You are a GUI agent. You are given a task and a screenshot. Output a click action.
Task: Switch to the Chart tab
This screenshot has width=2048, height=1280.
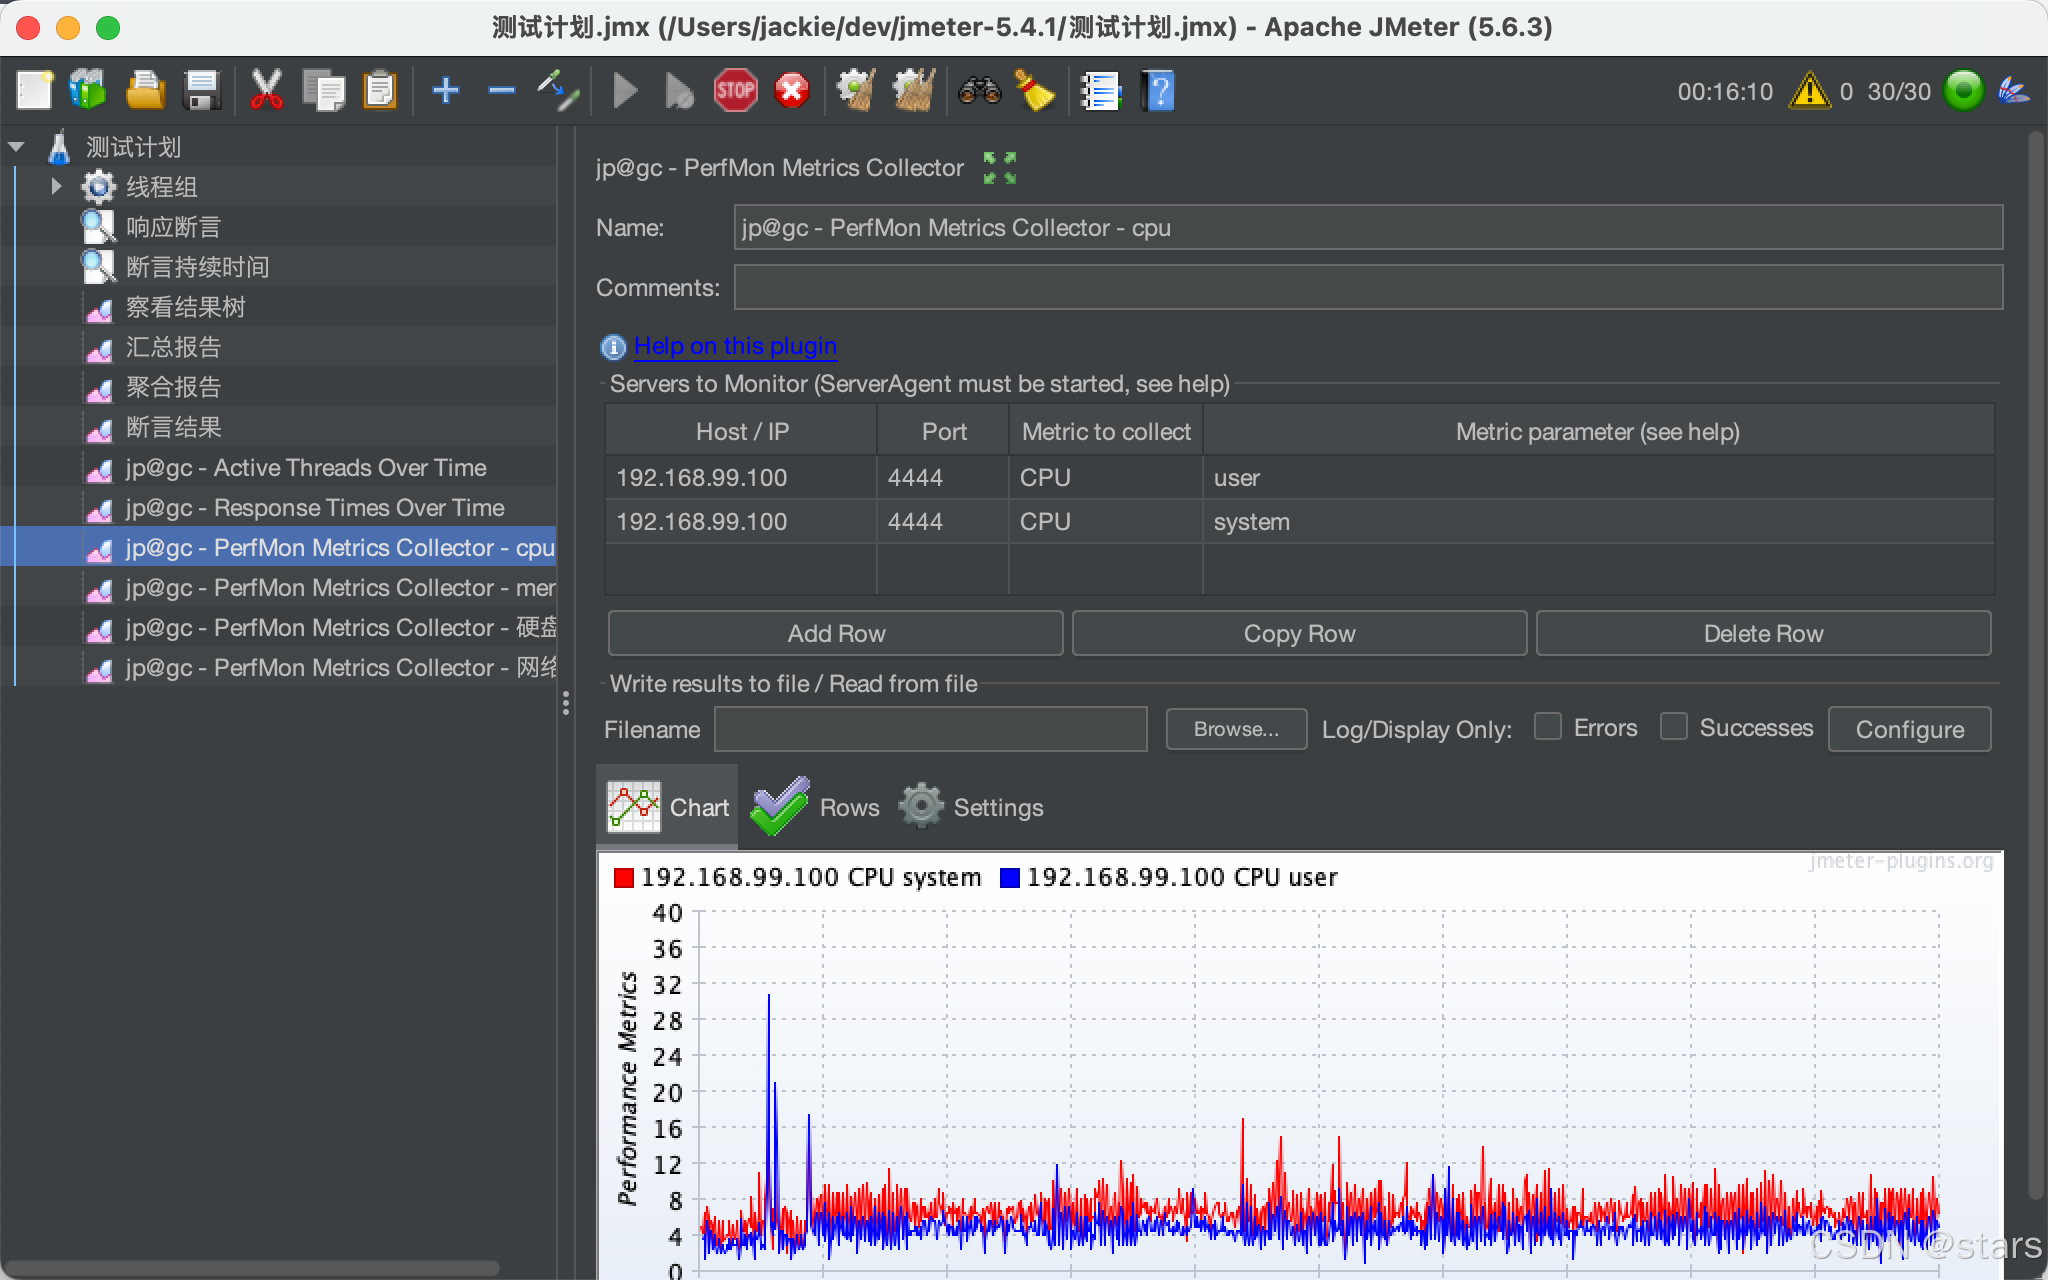[667, 807]
